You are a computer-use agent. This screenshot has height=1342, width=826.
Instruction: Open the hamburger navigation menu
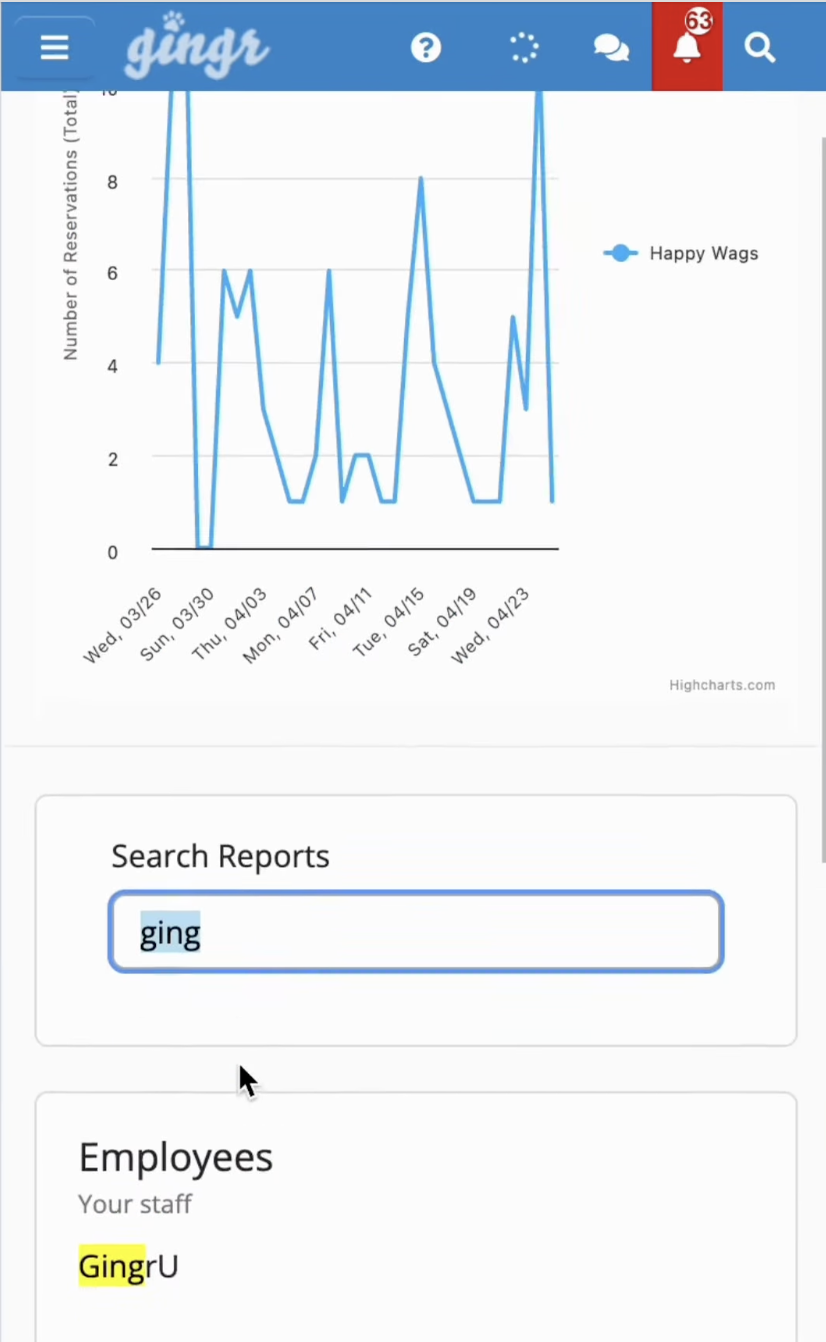pos(54,47)
